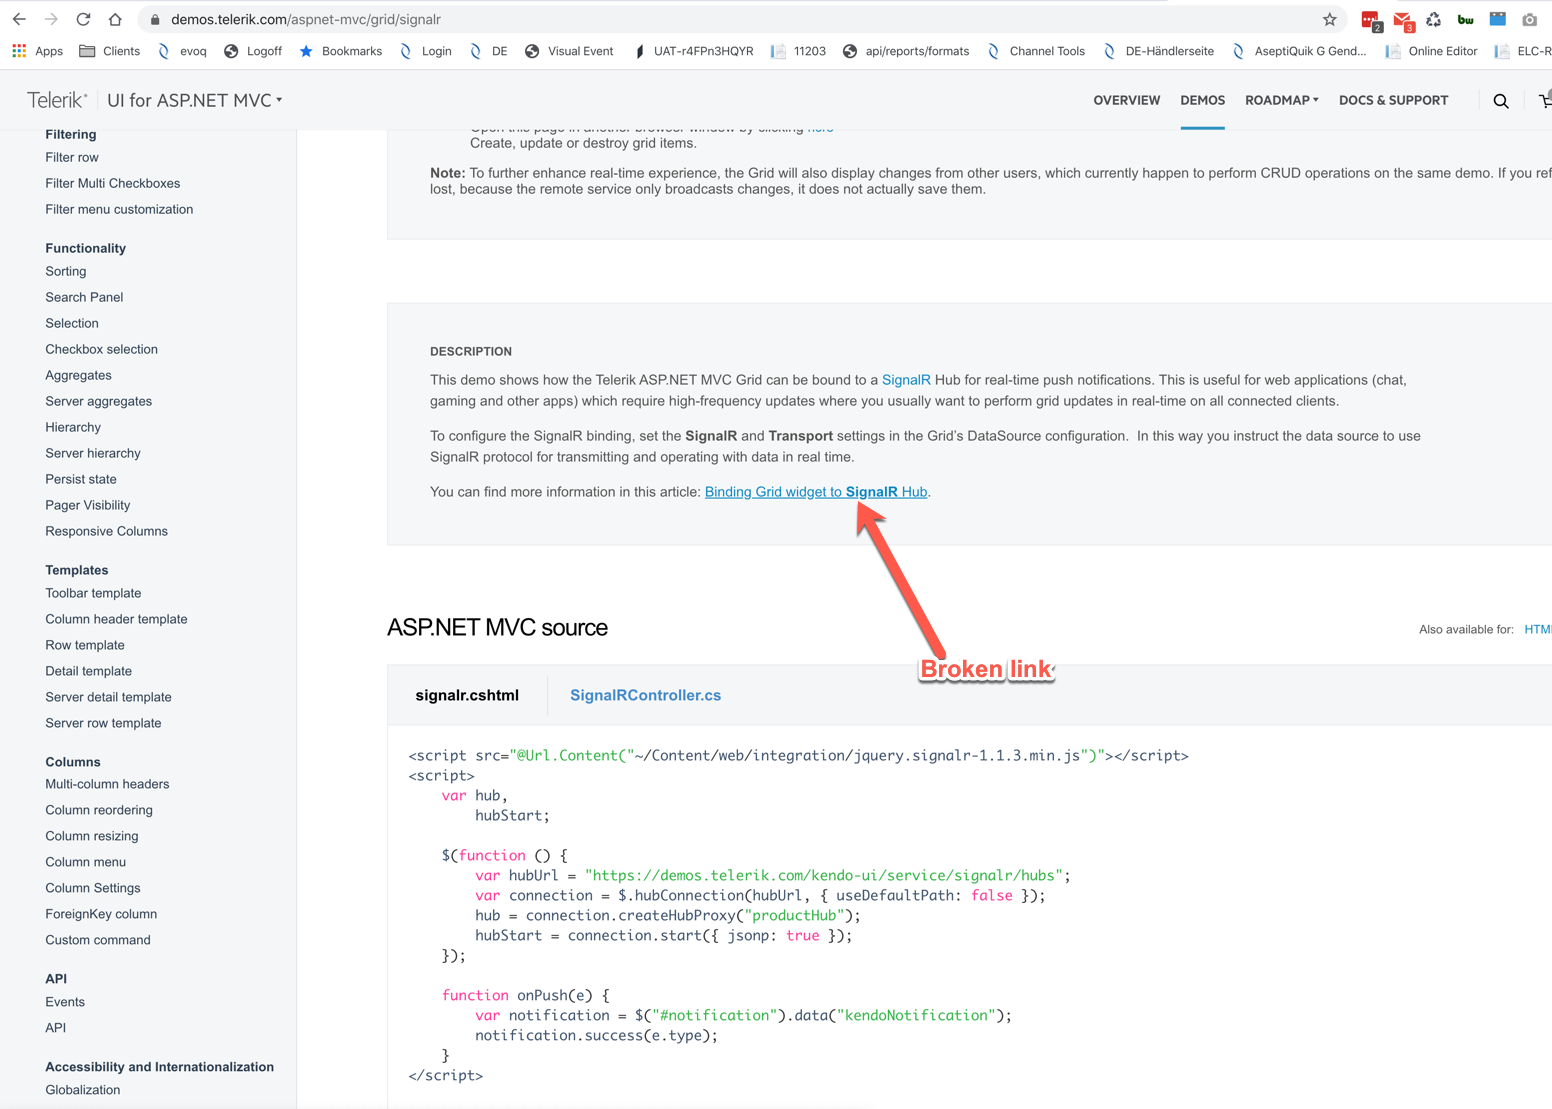The image size is (1552, 1109).
Task: Bookmark this page with the star icon
Action: pyautogui.click(x=1329, y=19)
